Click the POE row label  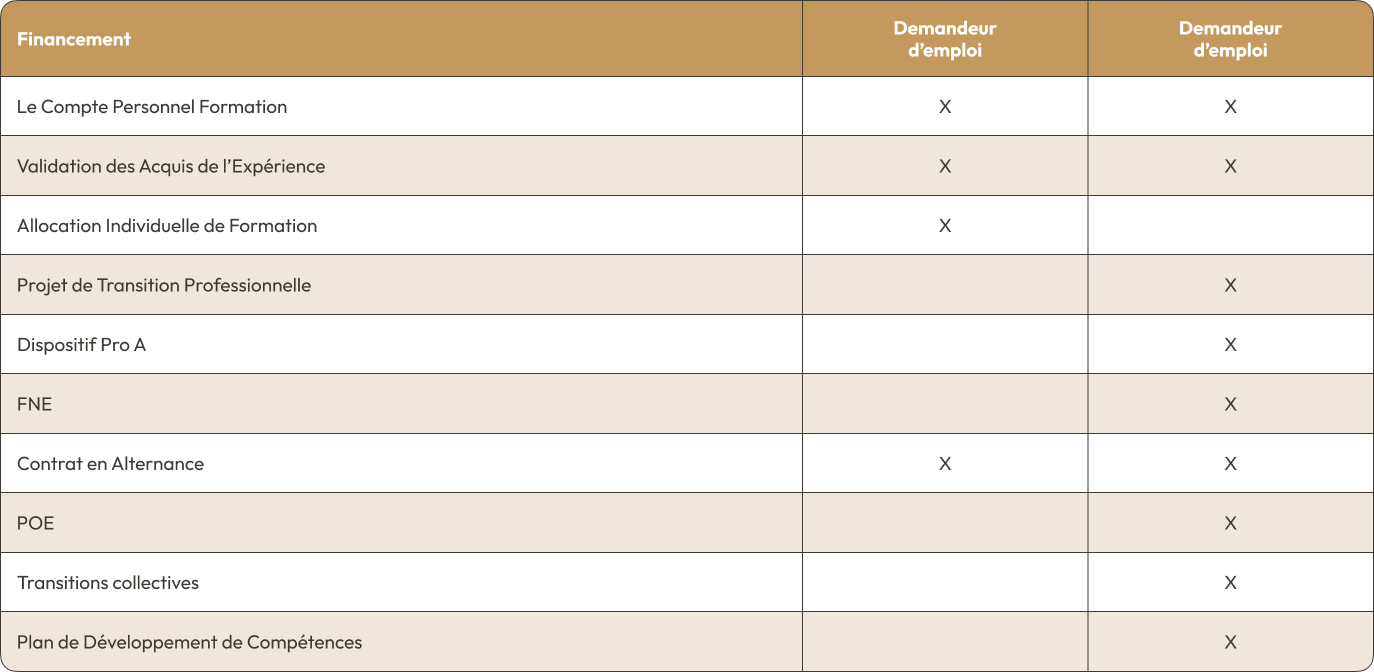click(36, 523)
